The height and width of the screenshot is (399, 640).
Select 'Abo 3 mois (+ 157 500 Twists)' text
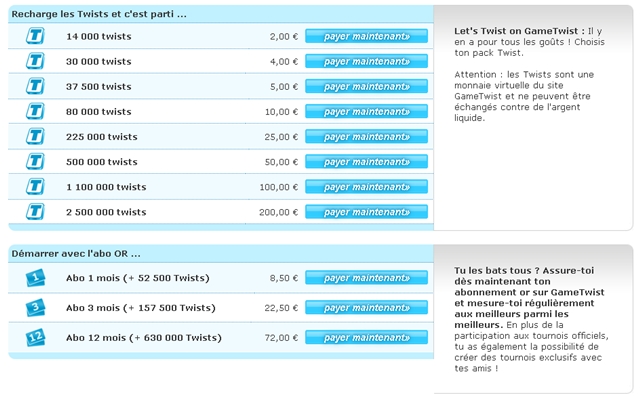(x=141, y=308)
